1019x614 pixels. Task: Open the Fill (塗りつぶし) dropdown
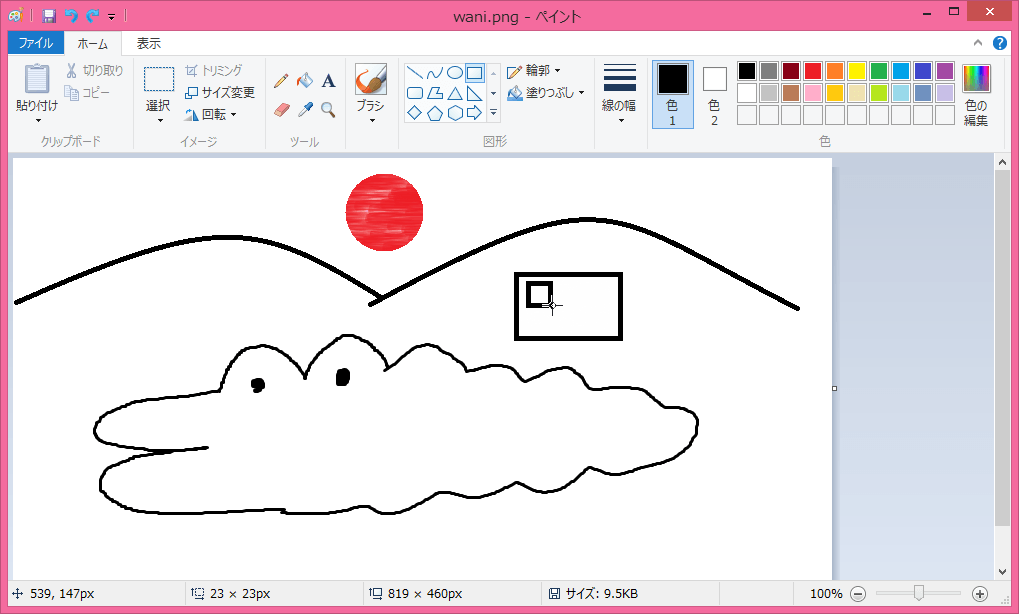coord(545,93)
